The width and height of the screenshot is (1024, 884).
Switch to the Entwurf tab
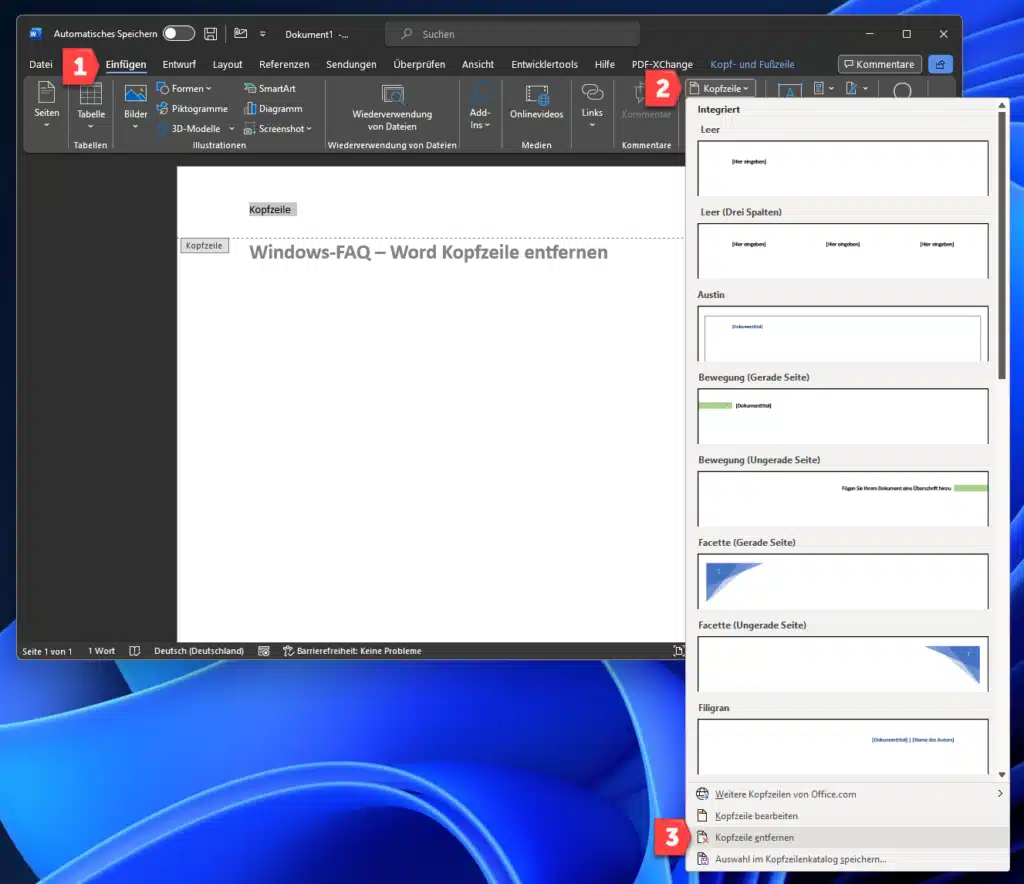(179, 64)
